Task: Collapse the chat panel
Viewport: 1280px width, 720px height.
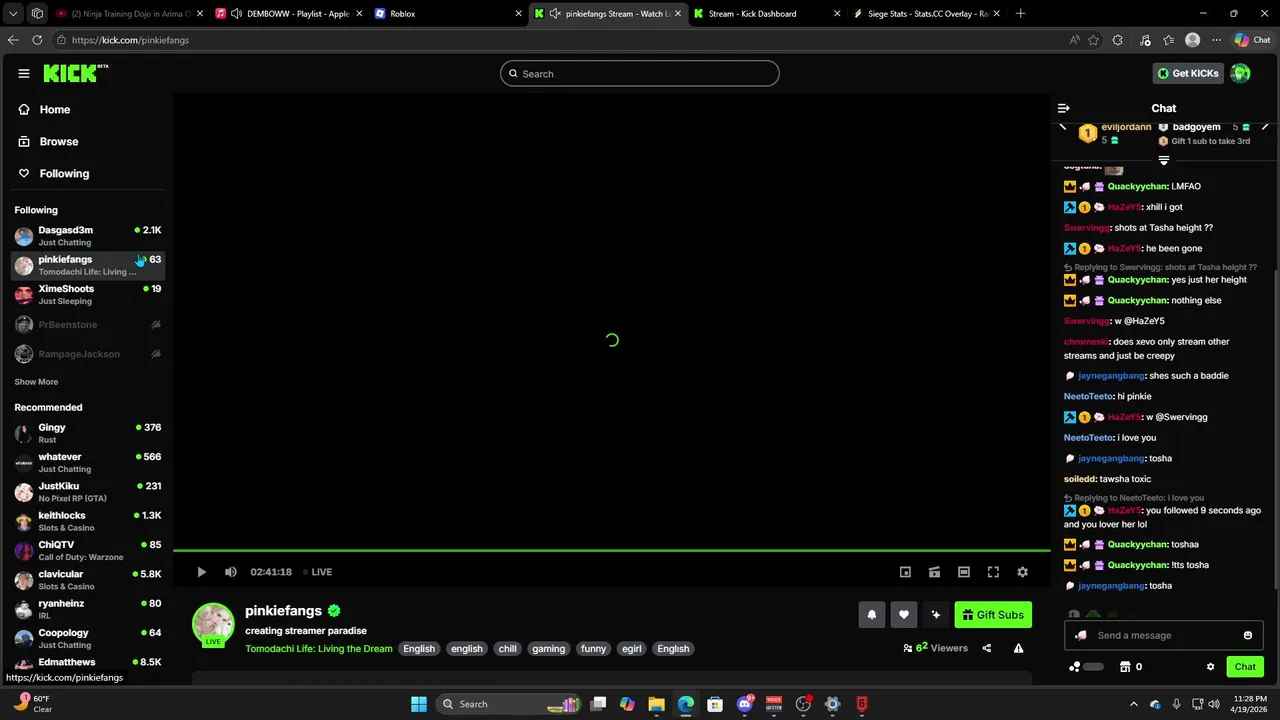Action: [x=1064, y=108]
